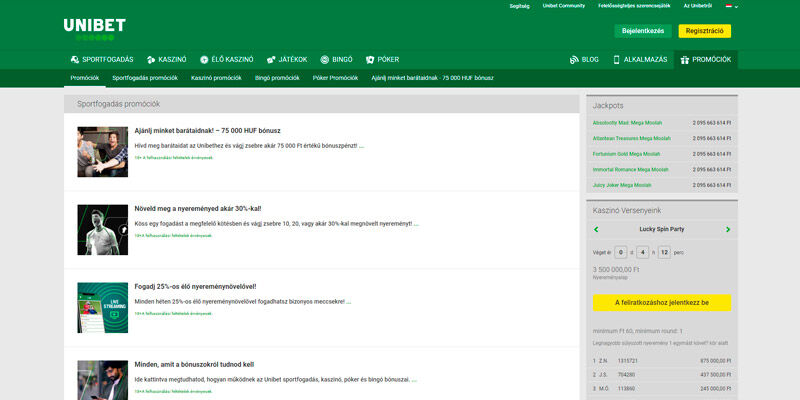Open terms link under 30% winnings promotion
The height and width of the screenshot is (400, 800).
[x=173, y=236]
